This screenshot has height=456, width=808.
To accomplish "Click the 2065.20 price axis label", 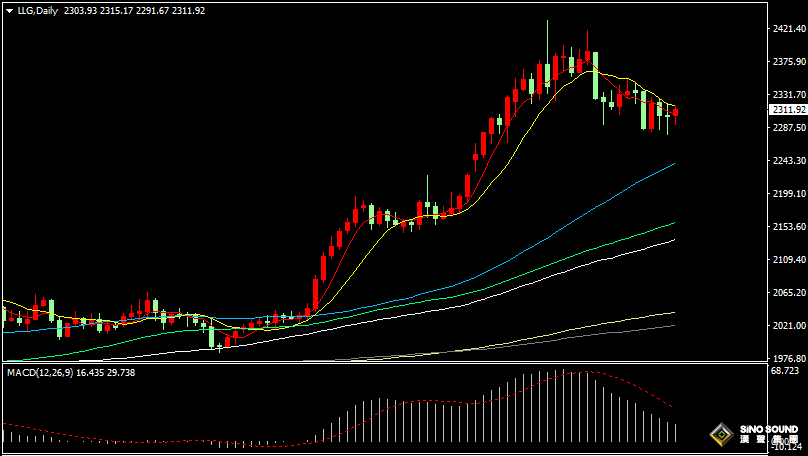I will click(788, 293).
